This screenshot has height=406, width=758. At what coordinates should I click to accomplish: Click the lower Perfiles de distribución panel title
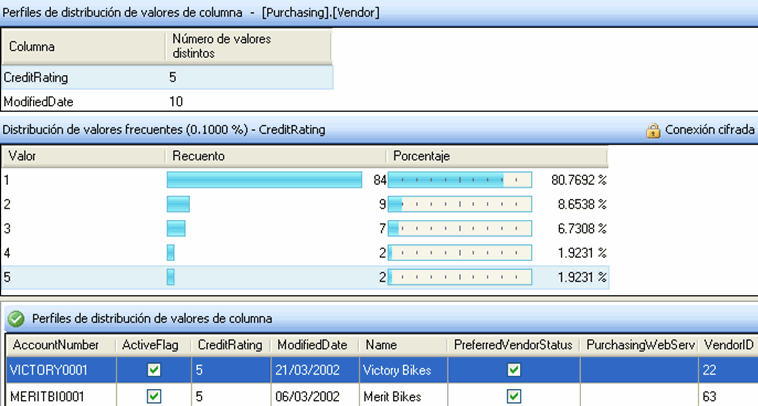coord(152,319)
